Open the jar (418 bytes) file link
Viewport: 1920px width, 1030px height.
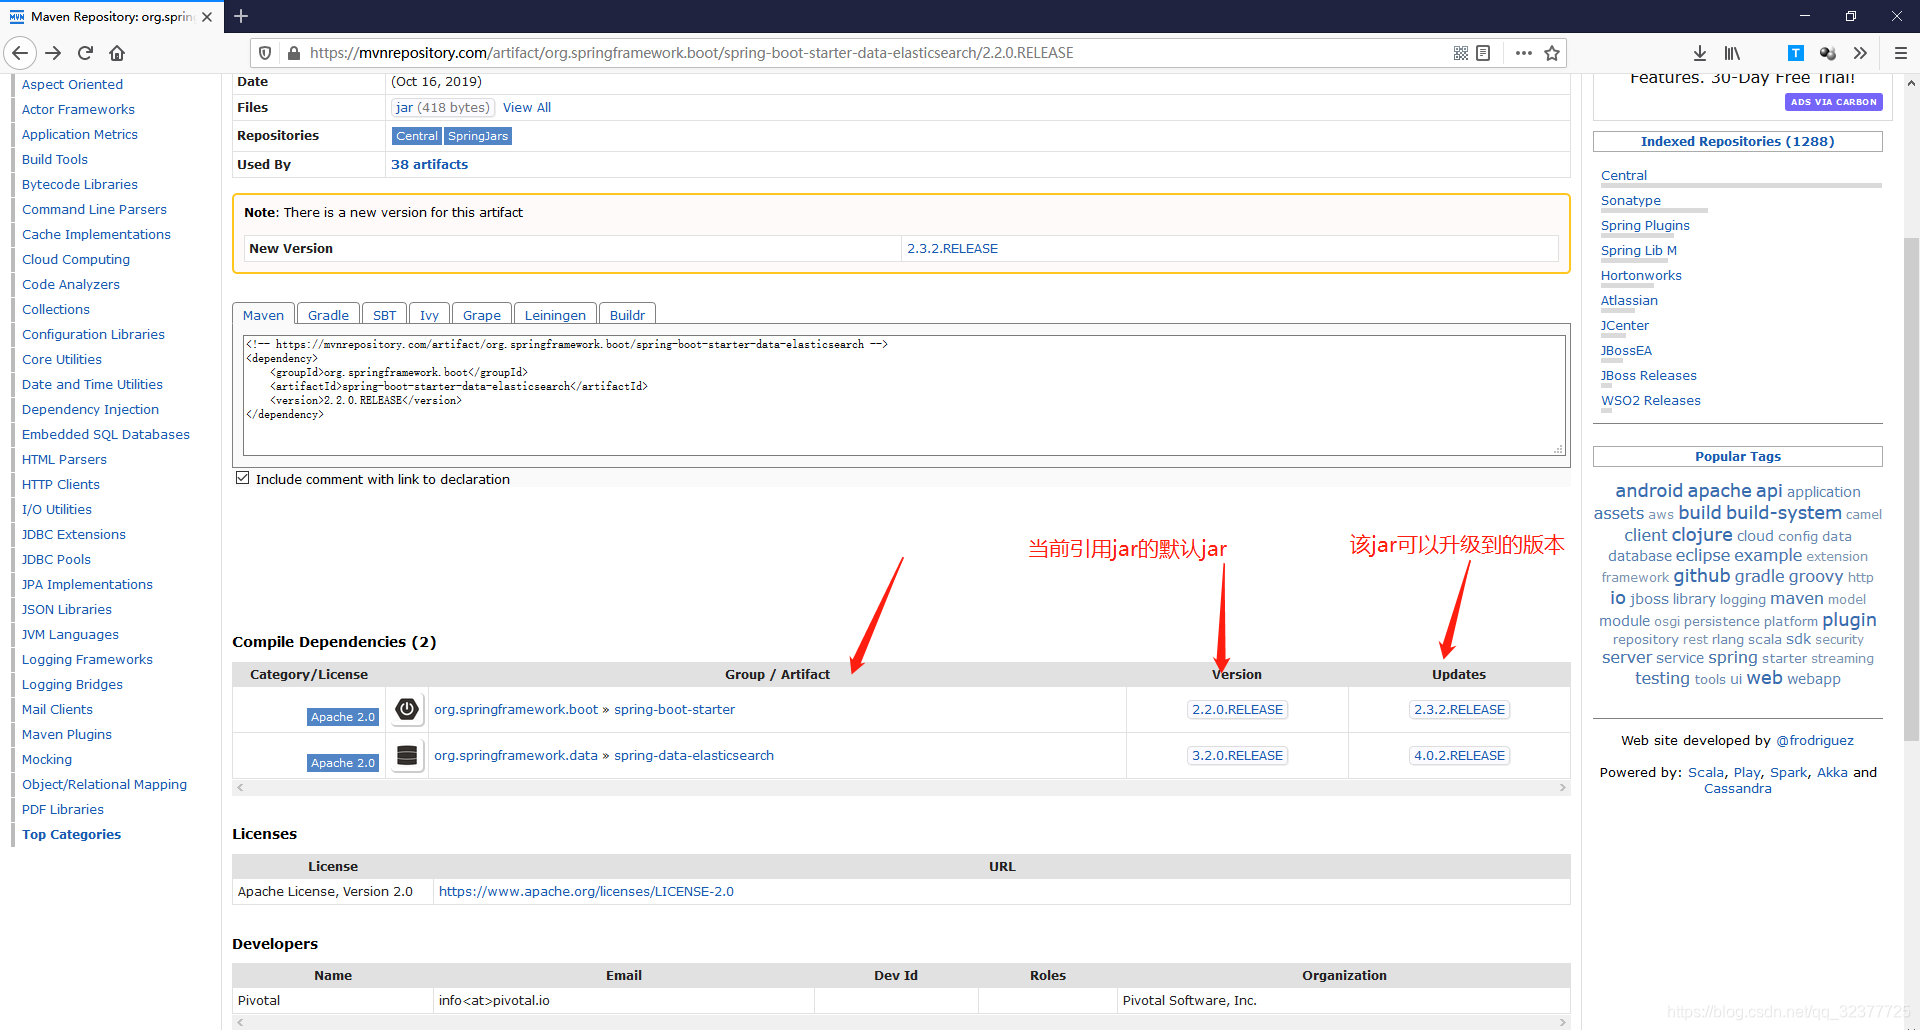442,108
